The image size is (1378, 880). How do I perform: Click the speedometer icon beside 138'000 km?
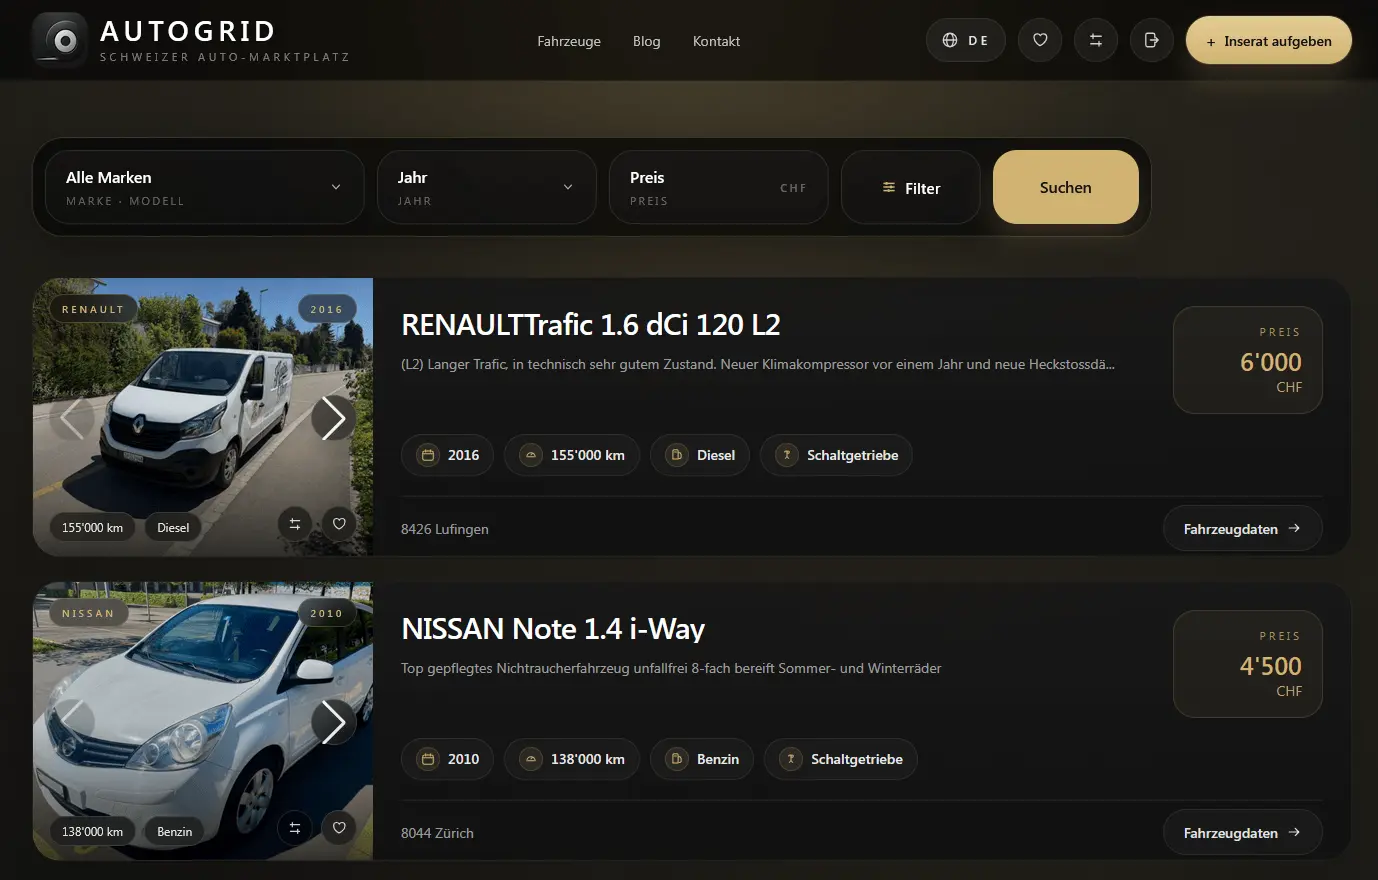[531, 759]
